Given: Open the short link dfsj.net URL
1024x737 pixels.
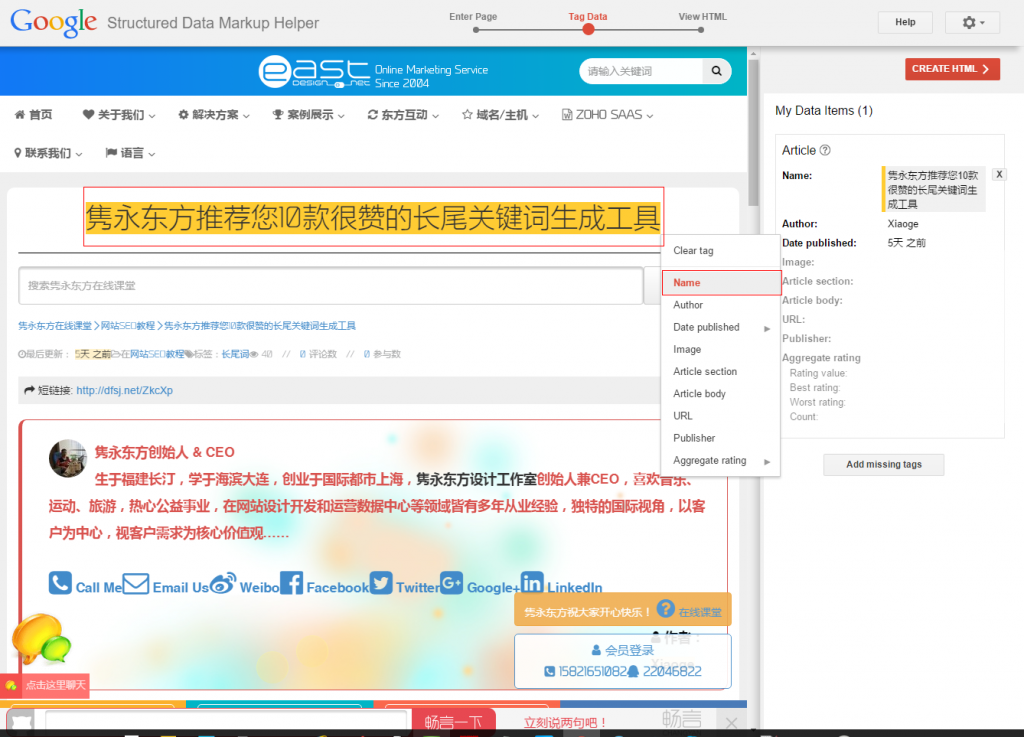Looking at the screenshot, I should pos(124,390).
